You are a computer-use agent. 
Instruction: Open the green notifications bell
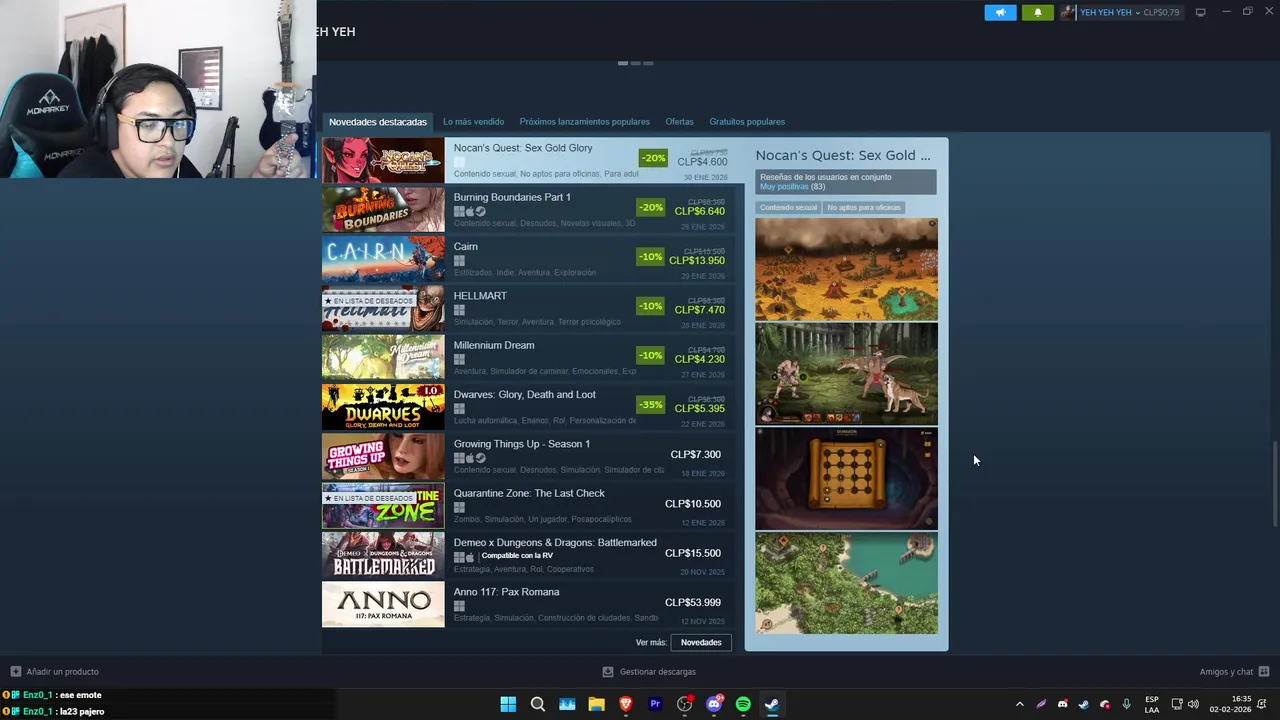(1038, 12)
